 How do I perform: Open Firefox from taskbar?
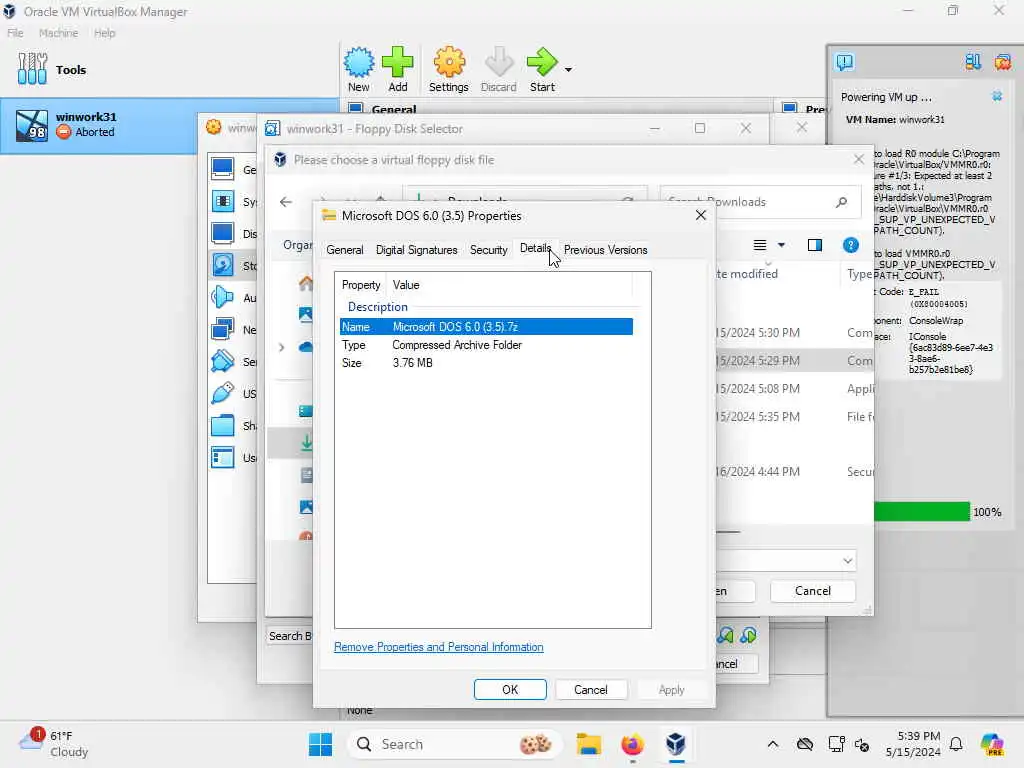pyautogui.click(x=632, y=744)
